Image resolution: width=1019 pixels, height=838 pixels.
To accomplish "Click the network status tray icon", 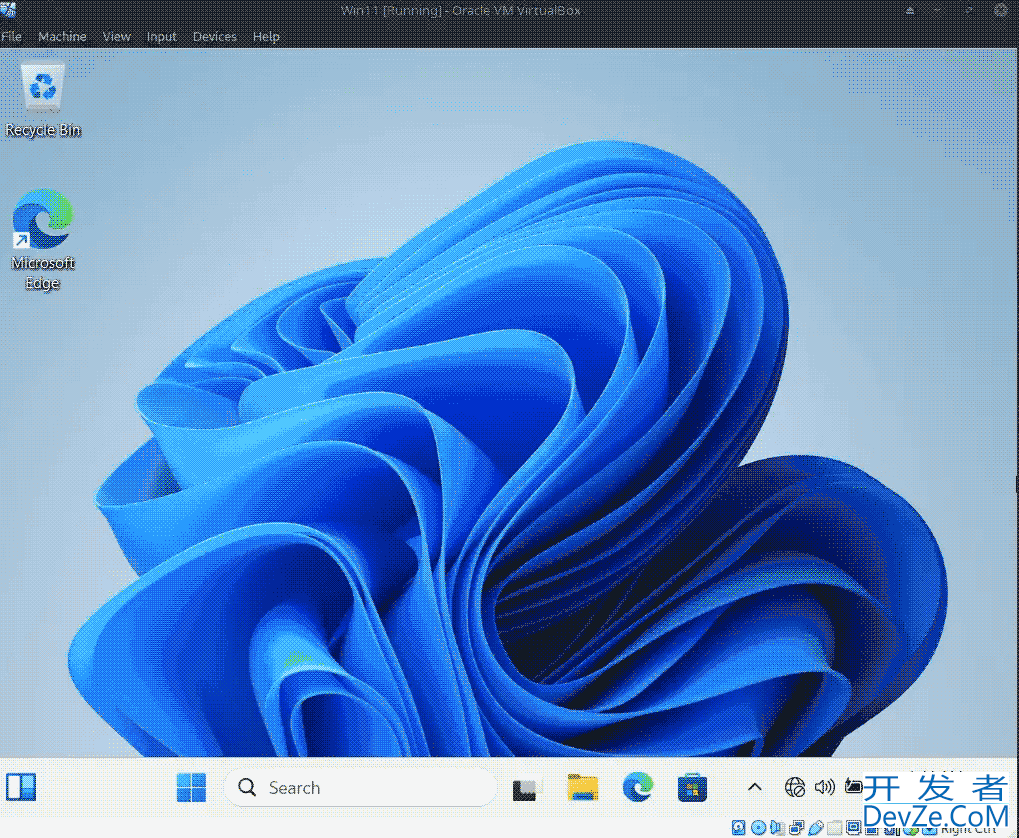I will [794, 787].
